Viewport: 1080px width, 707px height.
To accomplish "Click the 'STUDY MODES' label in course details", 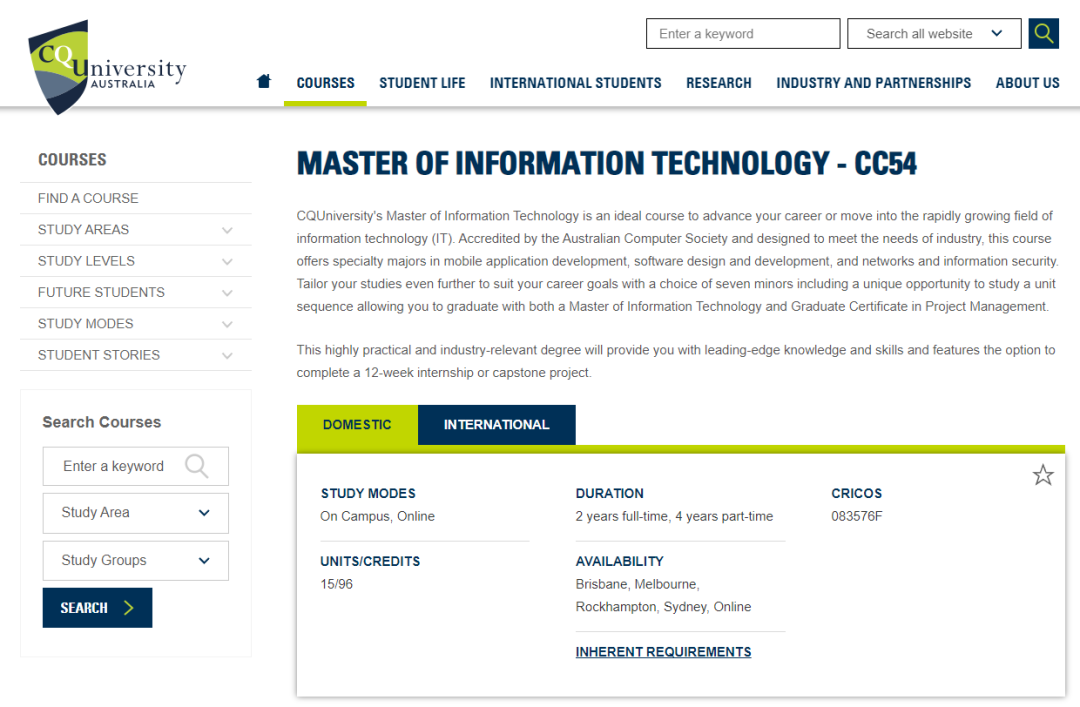I will (x=368, y=493).
